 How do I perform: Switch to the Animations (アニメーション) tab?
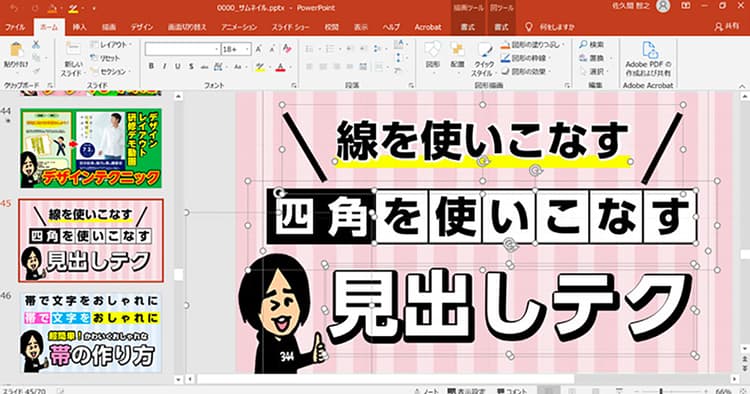coord(239,27)
